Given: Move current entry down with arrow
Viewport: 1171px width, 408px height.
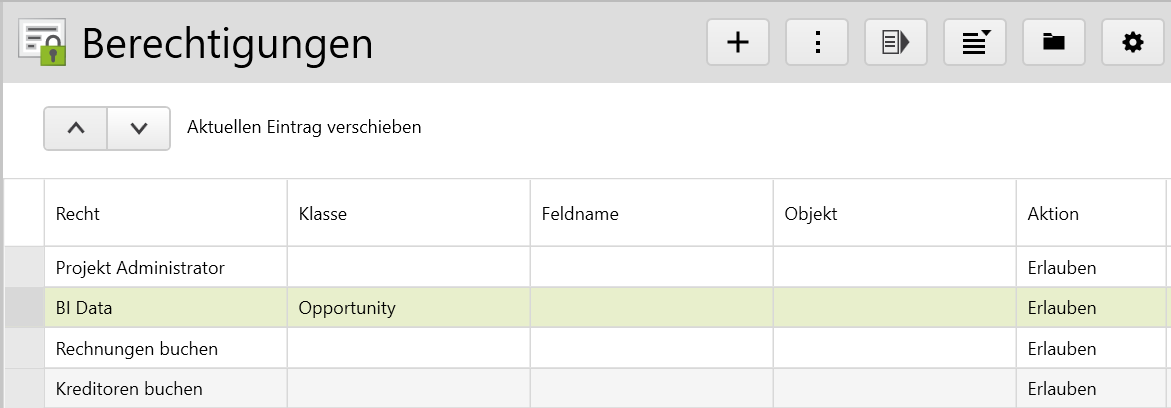Looking at the screenshot, I should pos(139,128).
